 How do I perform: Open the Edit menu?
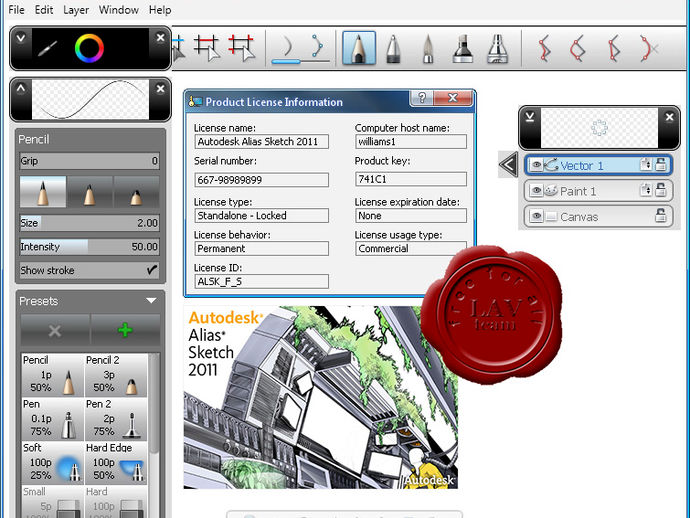[44, 10]
